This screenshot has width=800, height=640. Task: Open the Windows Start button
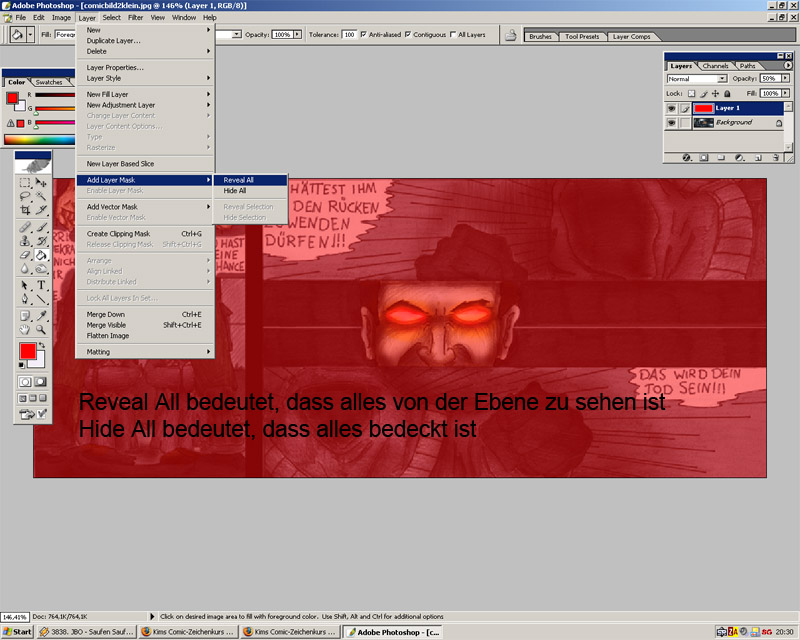click(x=17, y=632)
